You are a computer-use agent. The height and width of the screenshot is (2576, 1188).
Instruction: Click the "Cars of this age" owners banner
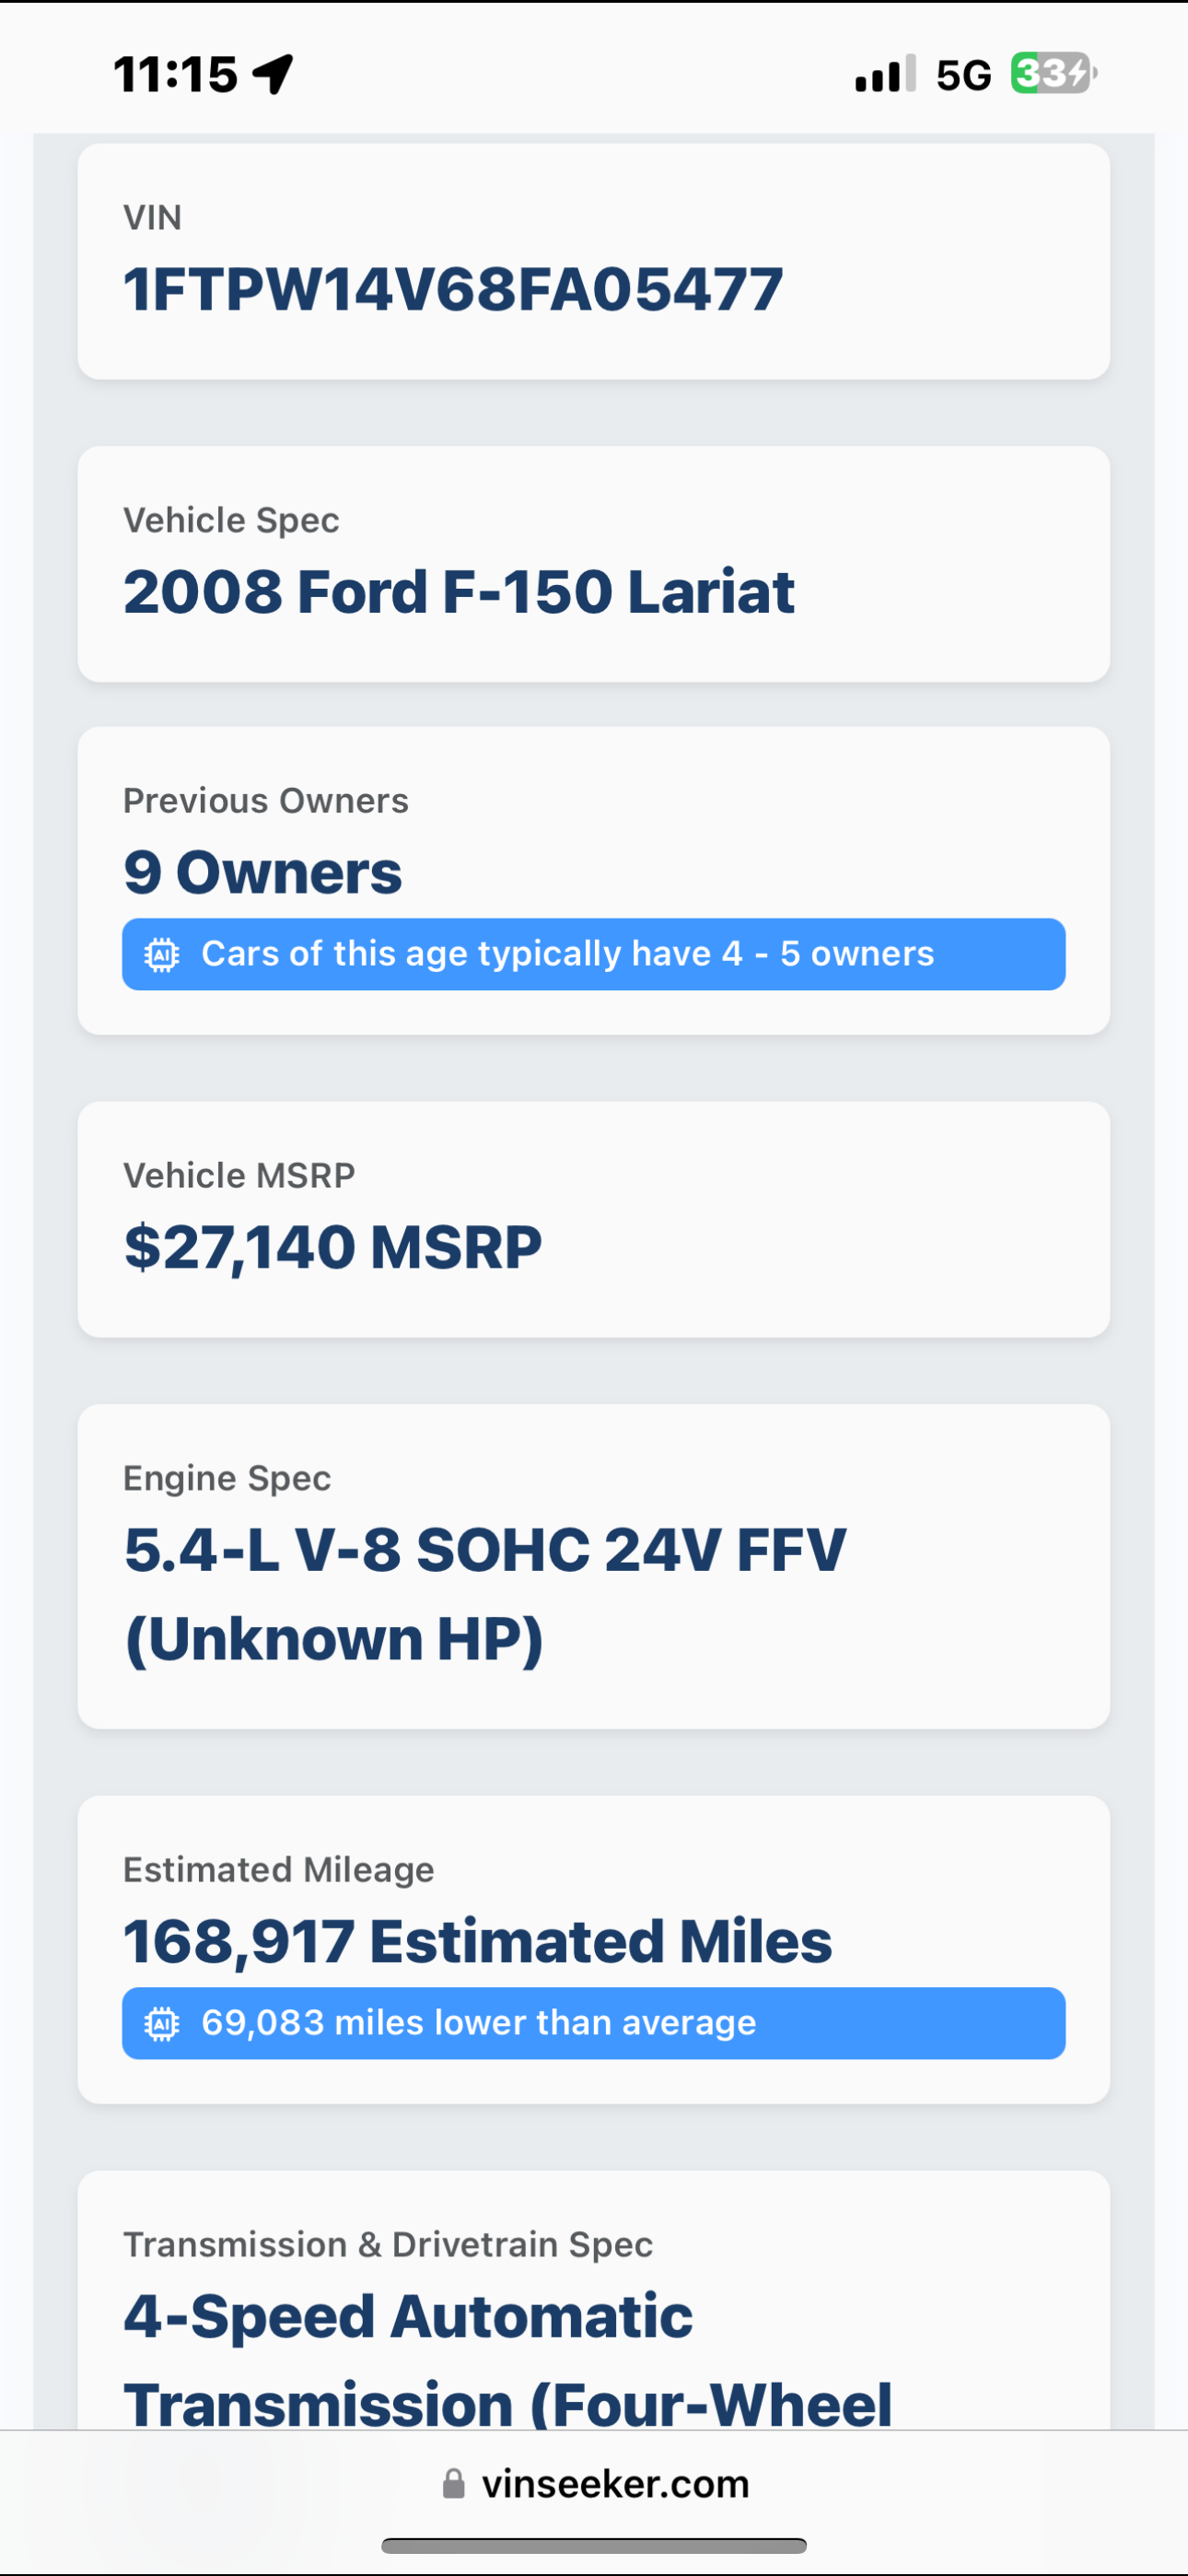pyautogui.click(x=593, y=954)
